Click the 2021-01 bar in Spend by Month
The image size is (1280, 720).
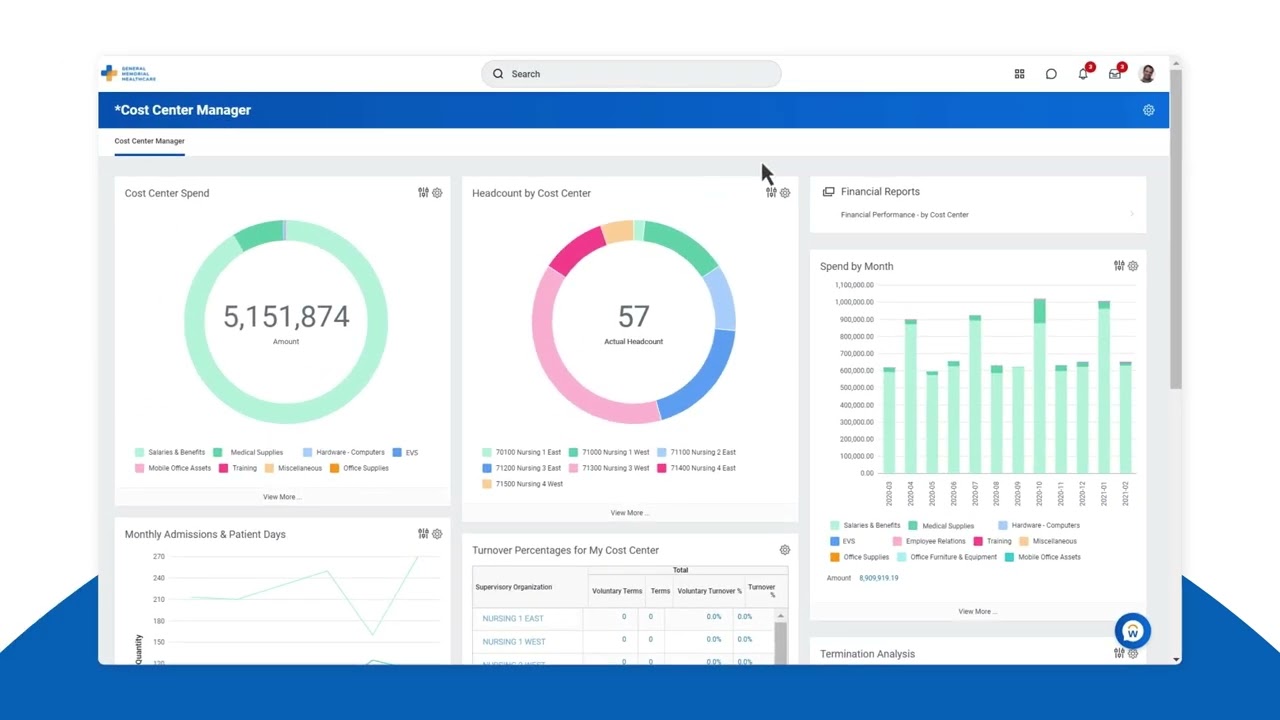click(x=1104, y=387)
